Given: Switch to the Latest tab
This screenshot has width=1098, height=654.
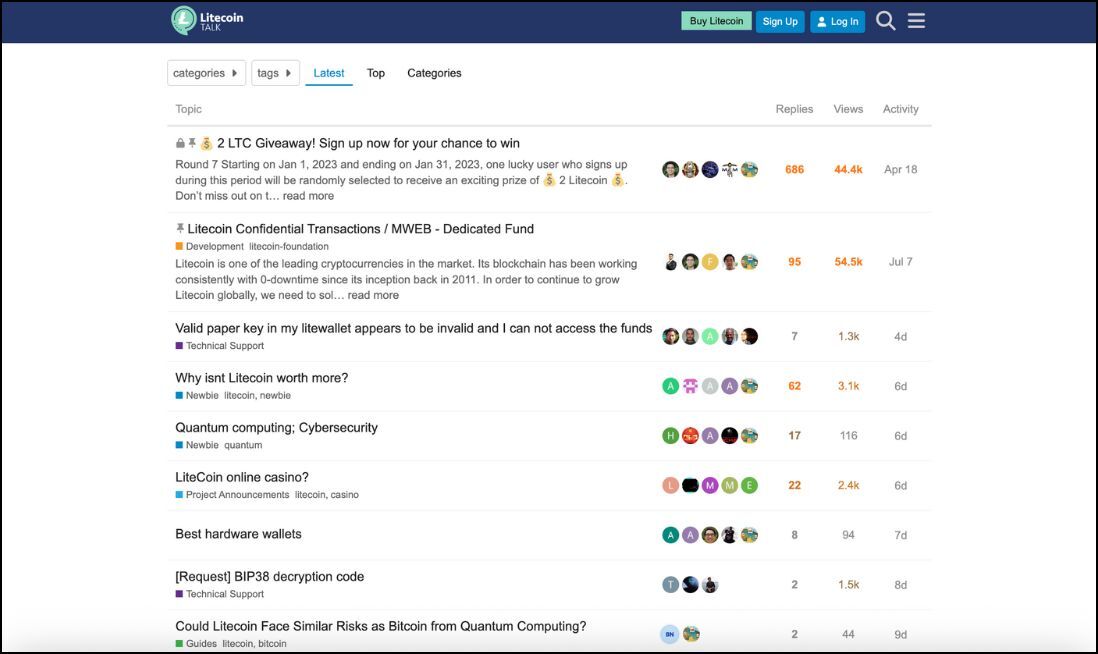Looking at the screenshot, I should coord(328,73).
